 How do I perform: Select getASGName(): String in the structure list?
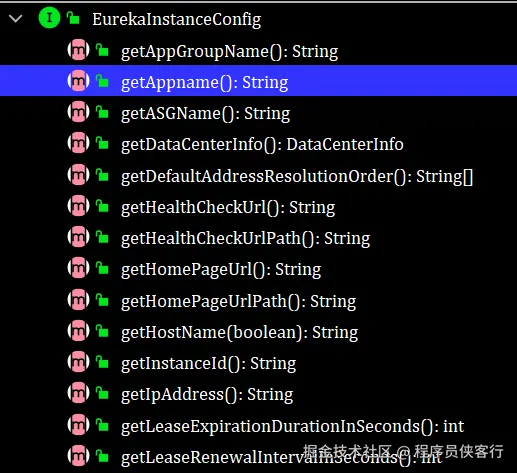[205, 113]
